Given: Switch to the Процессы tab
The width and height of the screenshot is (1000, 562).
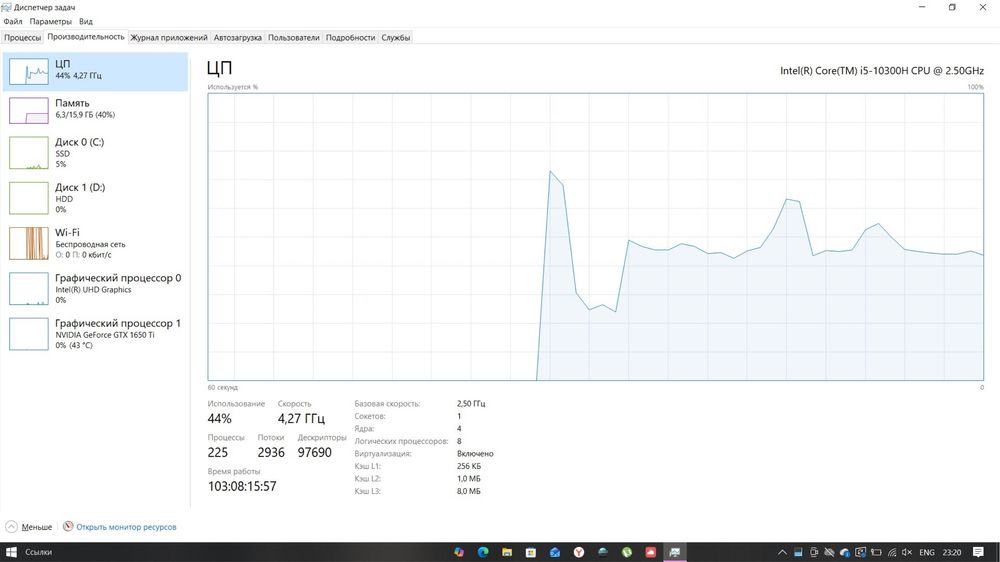Looking at the screenshot, I should (22, 38).
